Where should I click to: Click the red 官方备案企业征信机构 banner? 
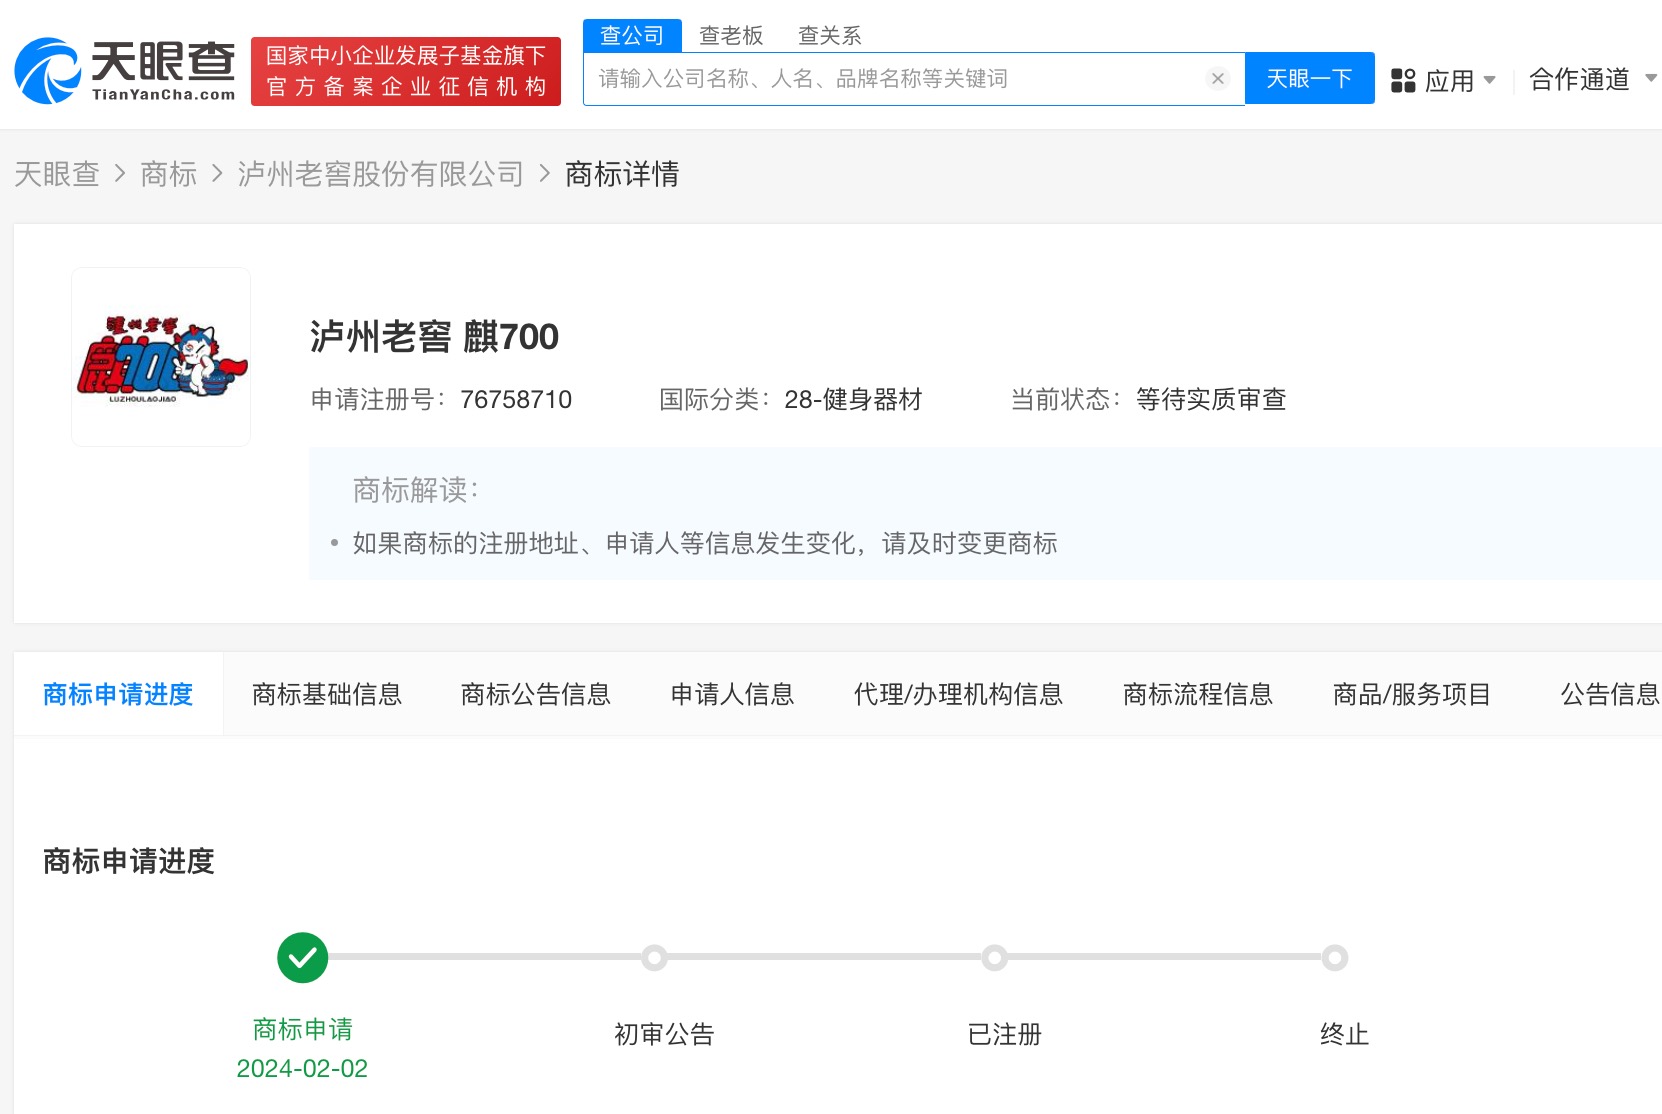coord(406,71)
